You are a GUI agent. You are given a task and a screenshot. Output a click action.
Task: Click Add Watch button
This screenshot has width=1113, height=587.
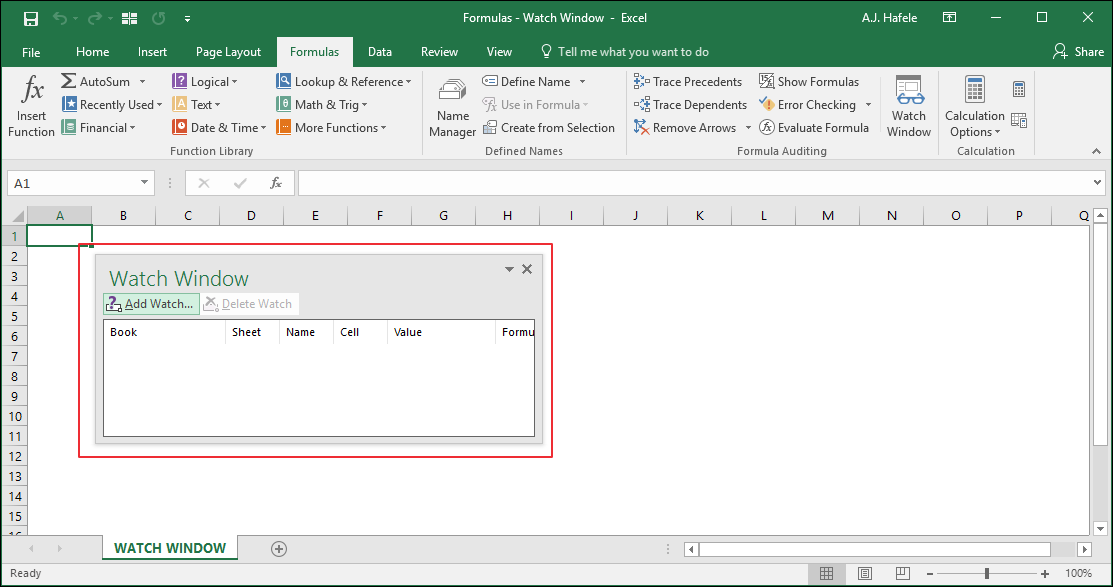151,304
